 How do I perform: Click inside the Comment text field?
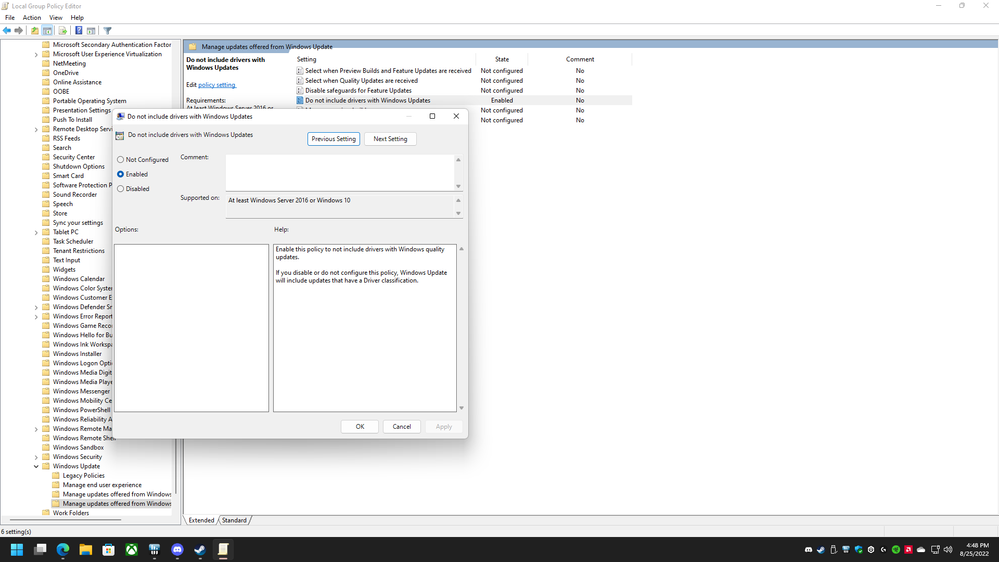click(340, 173)
